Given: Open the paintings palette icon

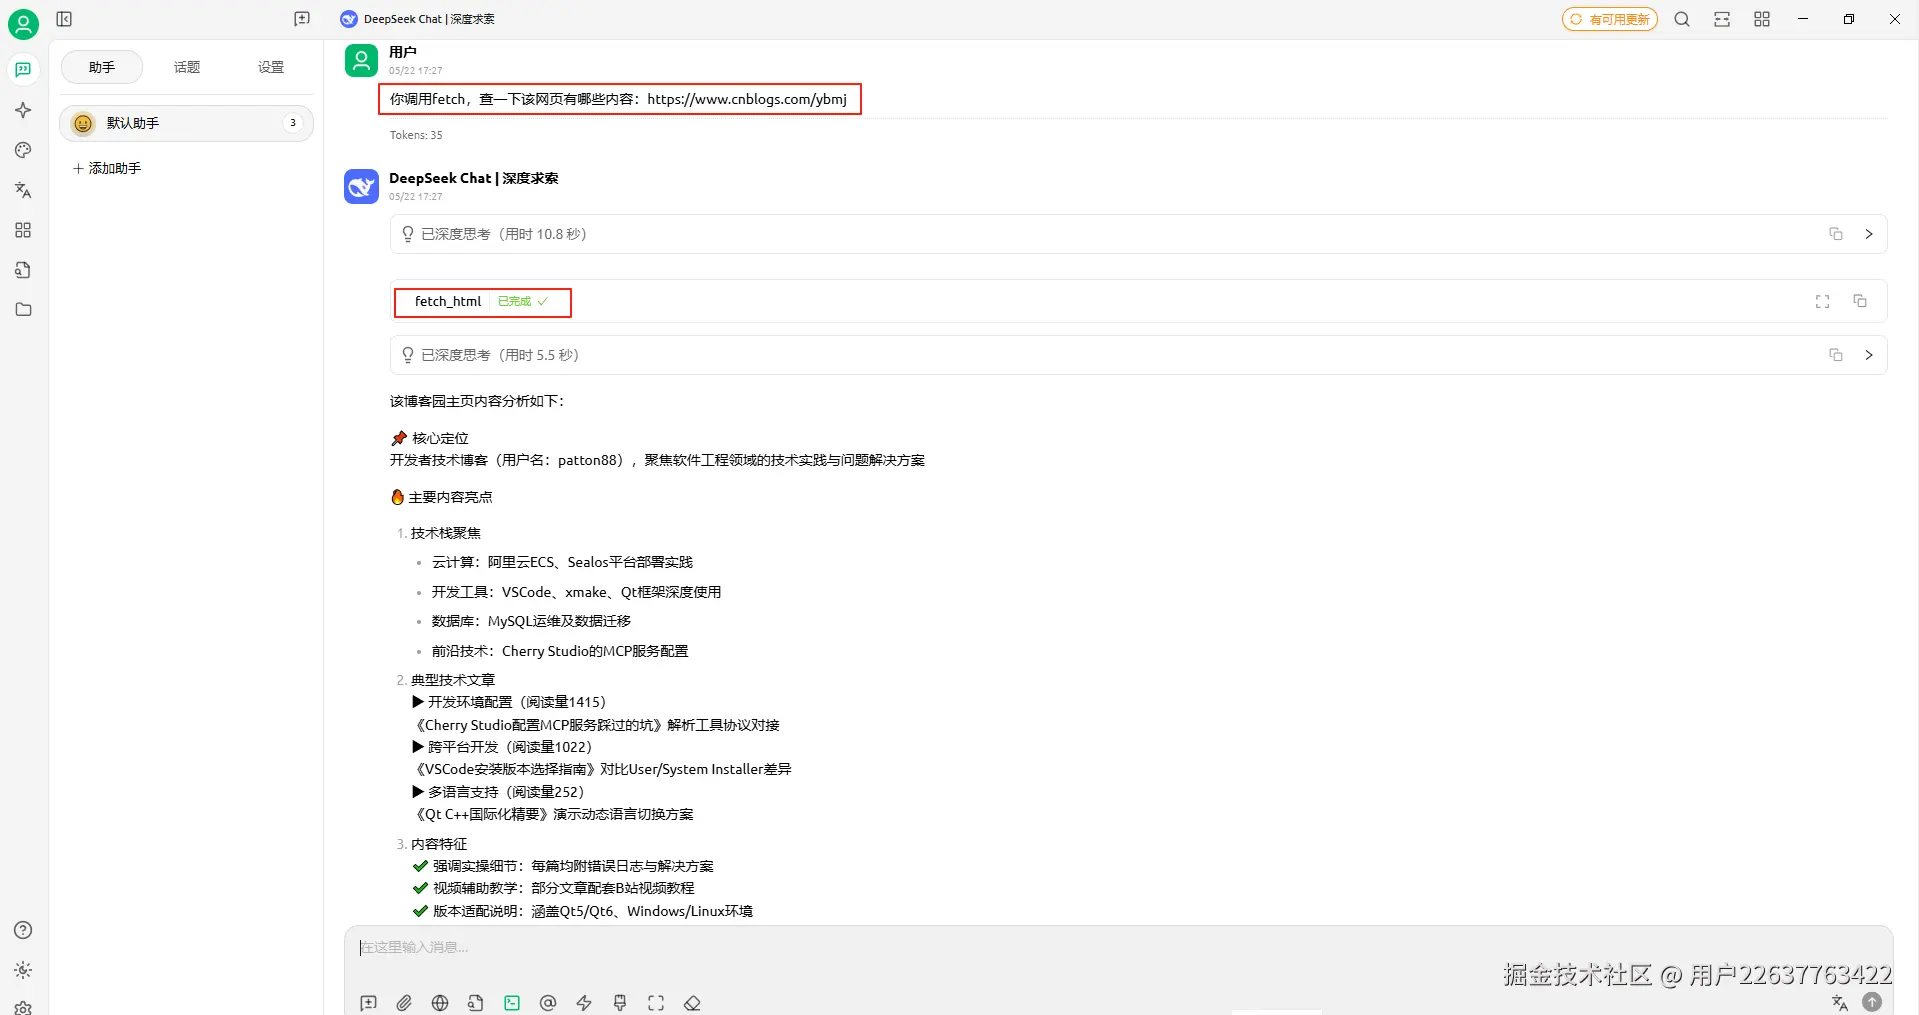Looking at the screenshot, I should pos(23,150).
